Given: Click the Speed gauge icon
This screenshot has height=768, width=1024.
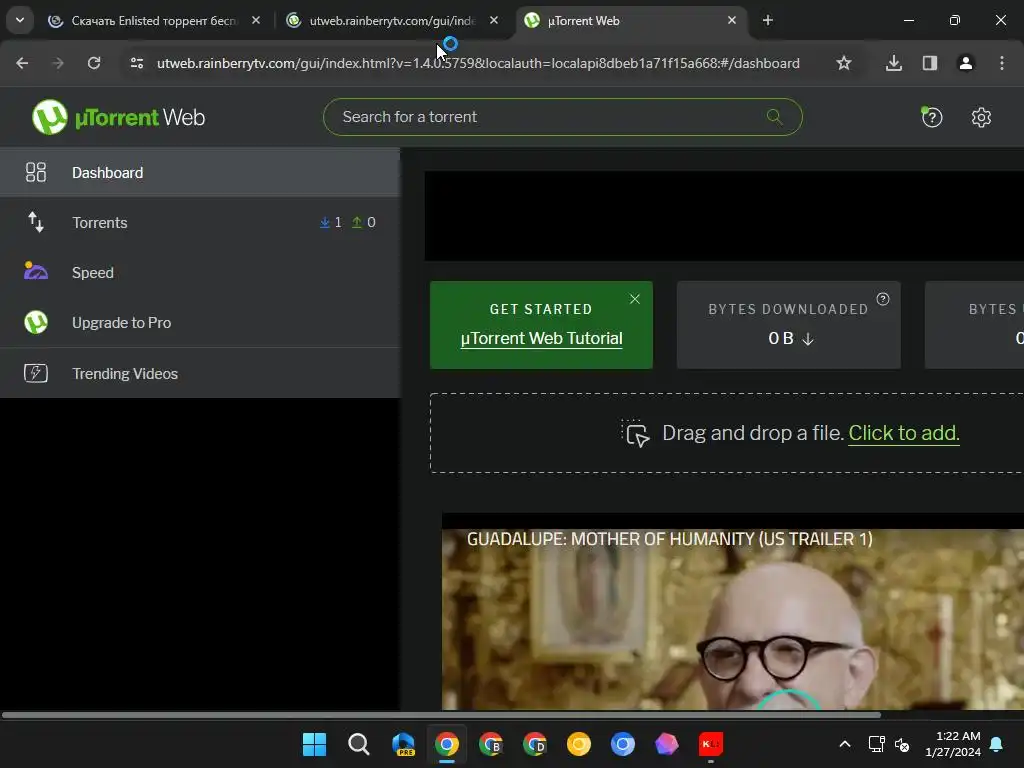Looking at the screenshot, I should pos(36,271).
